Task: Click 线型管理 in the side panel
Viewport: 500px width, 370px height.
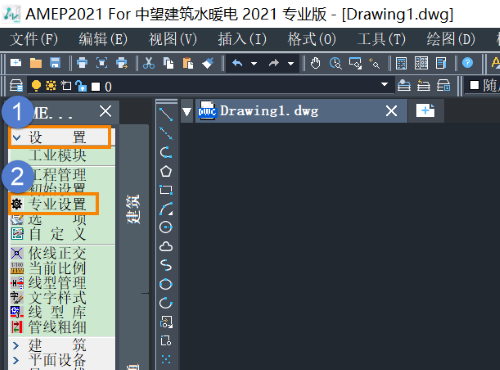Action: point(57,283)
